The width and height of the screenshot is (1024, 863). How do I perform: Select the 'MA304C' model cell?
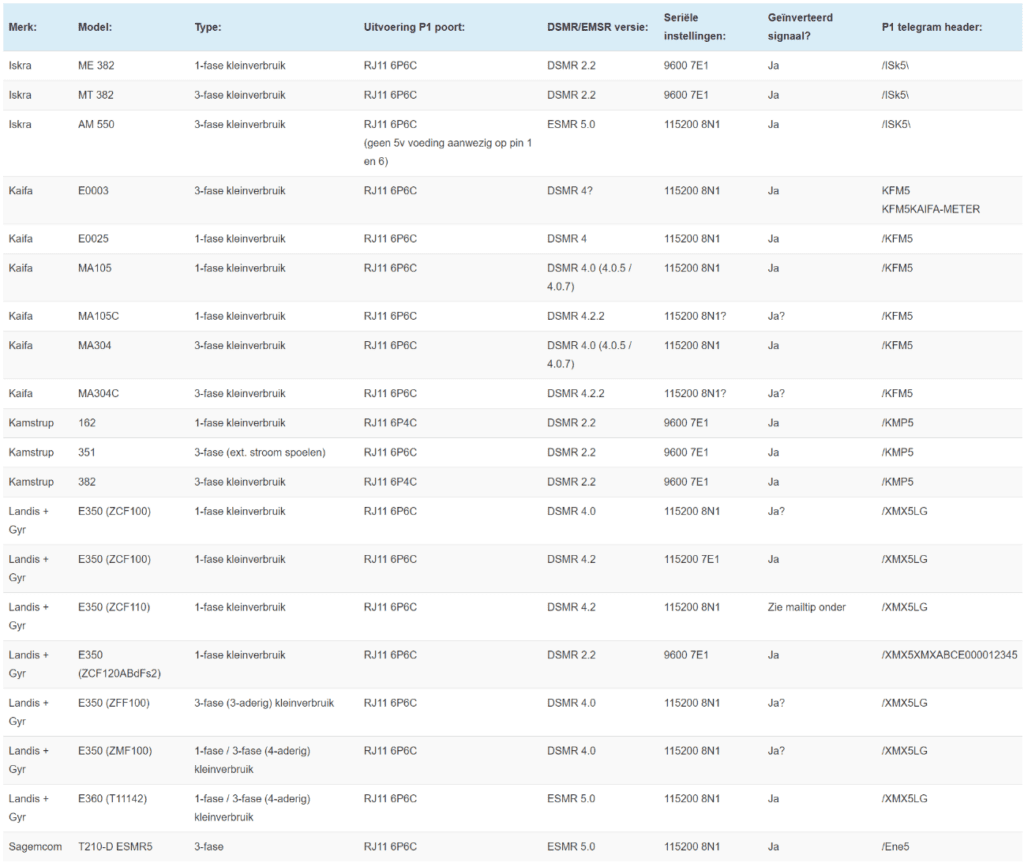[x=99, y=393]
